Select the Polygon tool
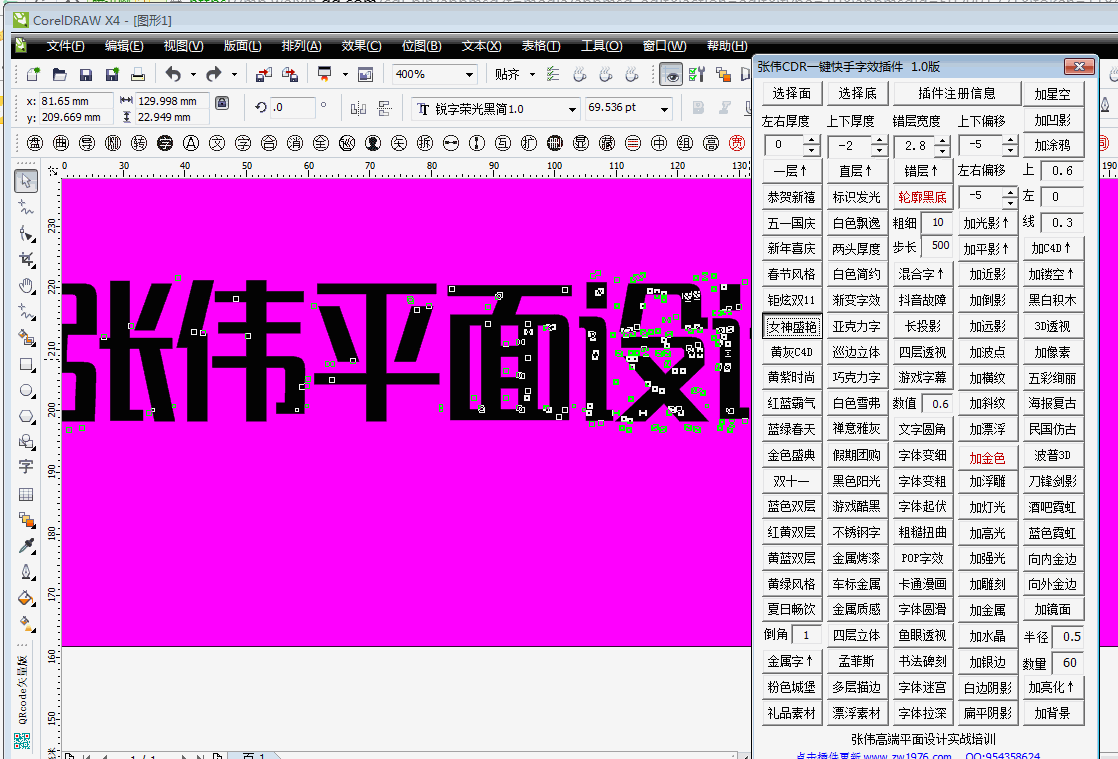The width and height of the screenshot is (1118, 759). pyautogui.click(x=26, y=416)
